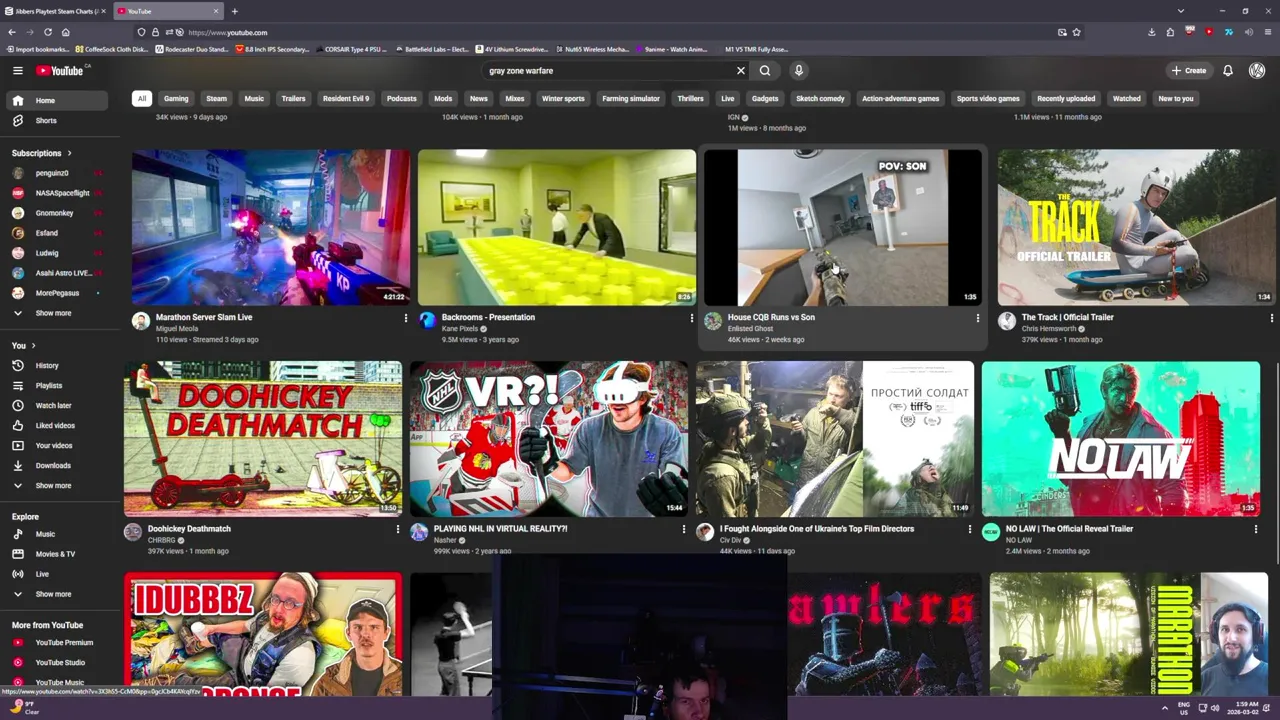
Task: Select the New to you chip
Action: click(1176, 99)
